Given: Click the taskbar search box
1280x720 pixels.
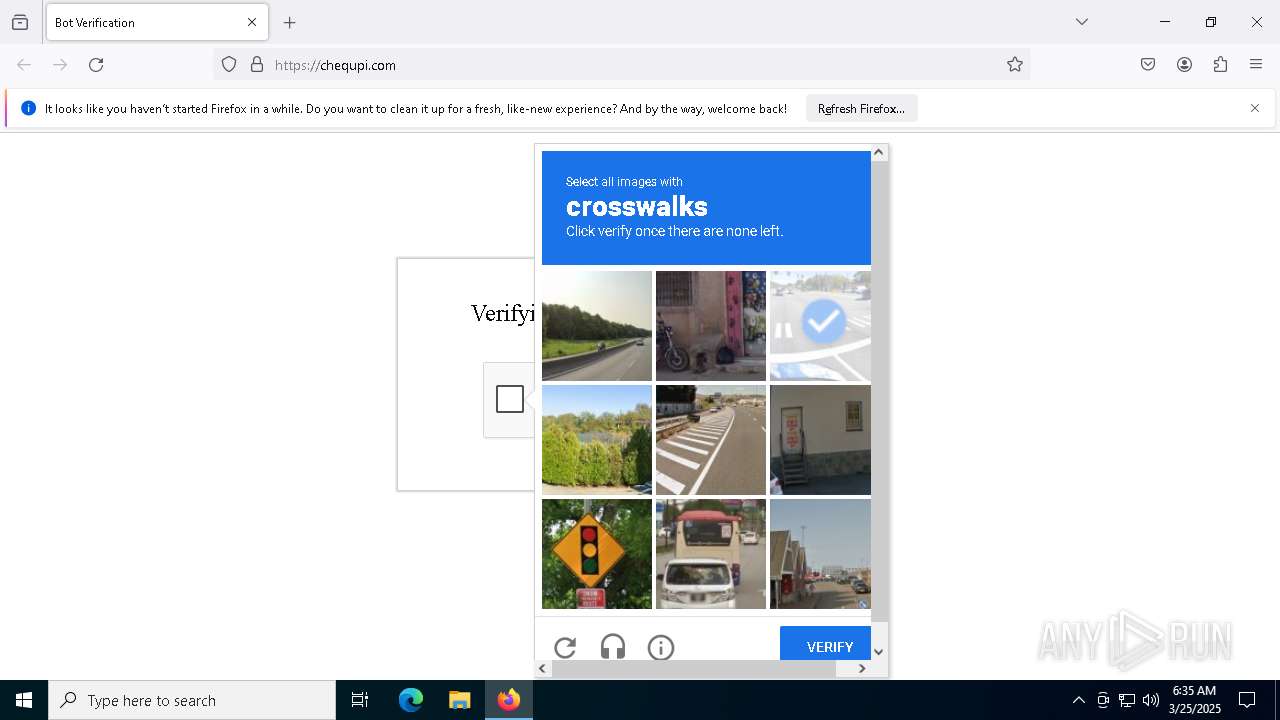Looking at the screenshot, I should (x=192, y=700).
